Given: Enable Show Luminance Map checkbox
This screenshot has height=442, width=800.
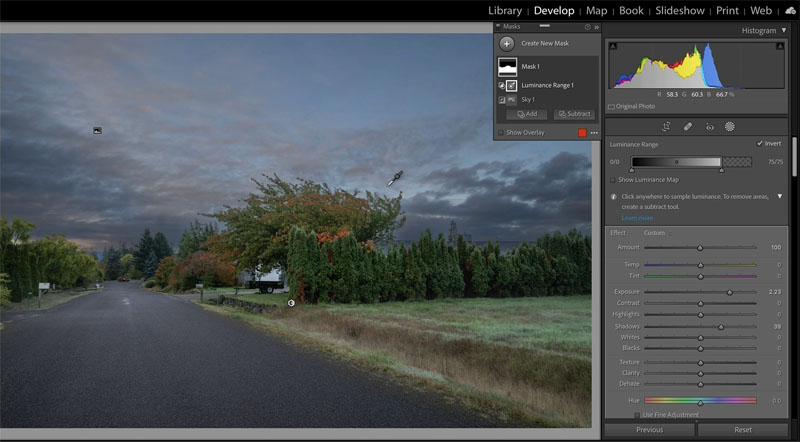Looking at the screenshot, I should (613, 180).
